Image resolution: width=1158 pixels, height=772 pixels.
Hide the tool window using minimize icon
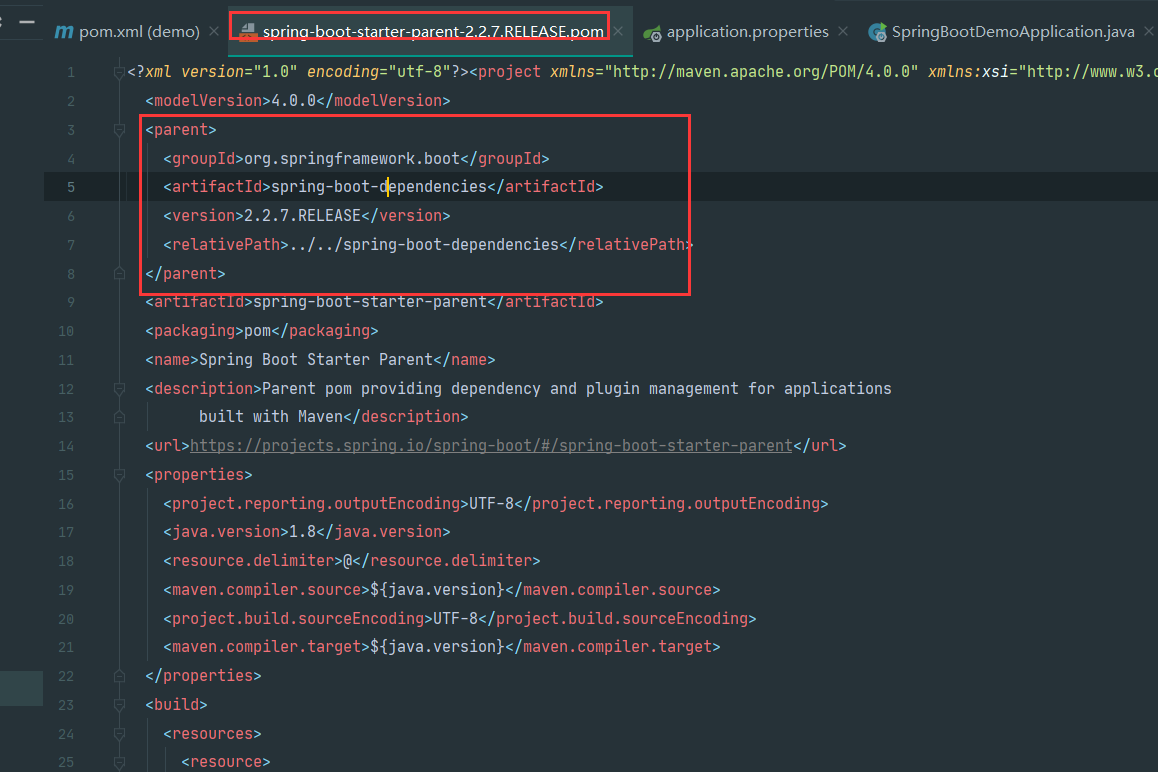[x=27, y=22]
